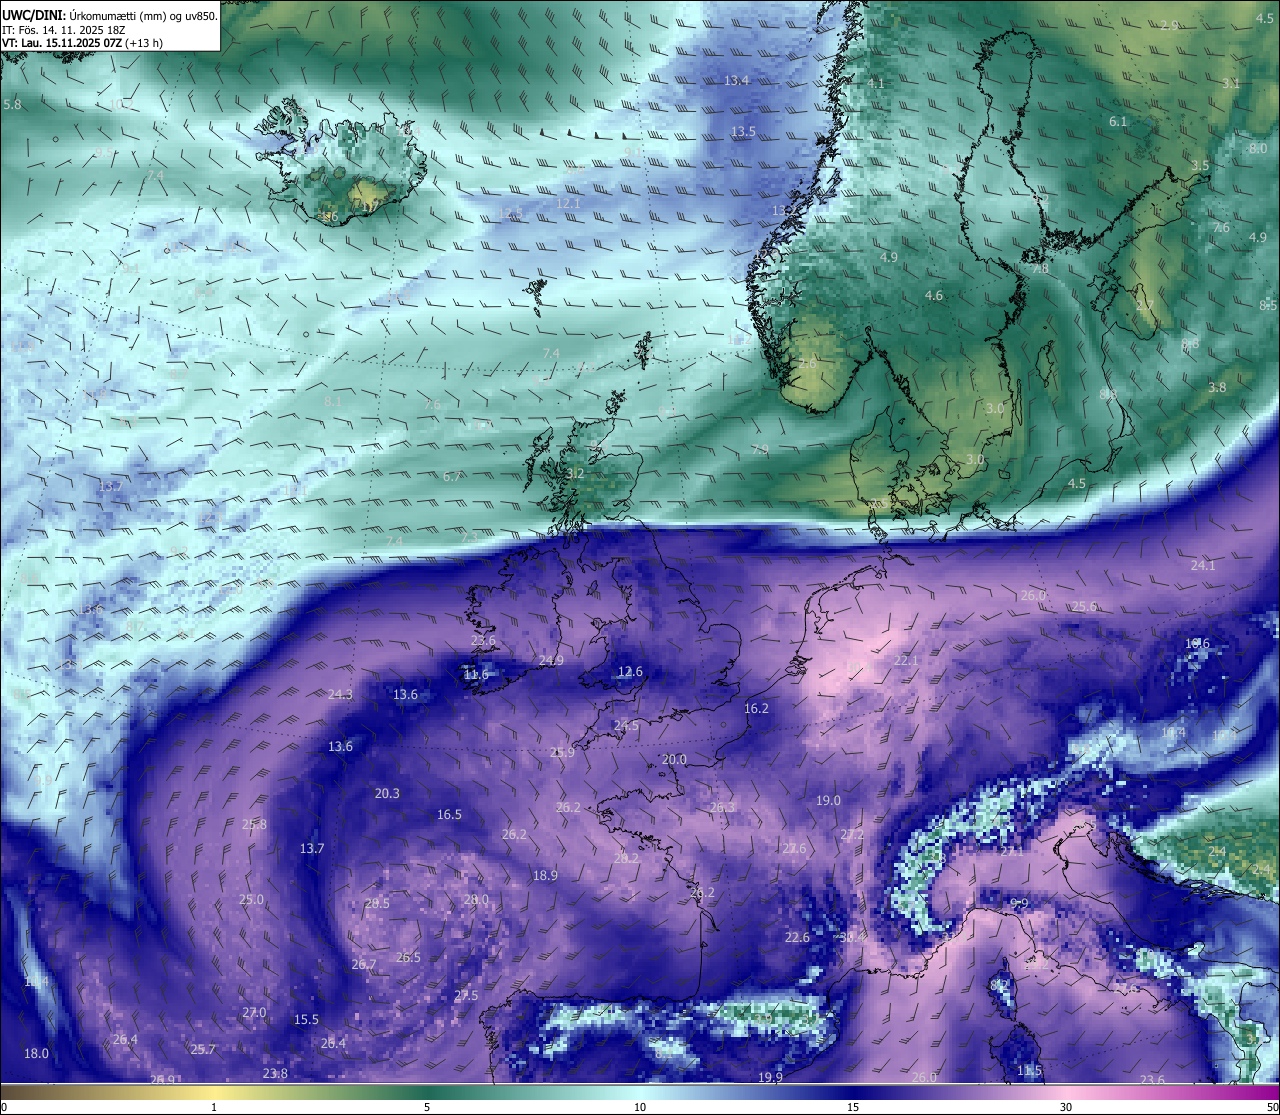
Task: Select the 11.6 value over southwest Ireland
Action: point(476,675)
